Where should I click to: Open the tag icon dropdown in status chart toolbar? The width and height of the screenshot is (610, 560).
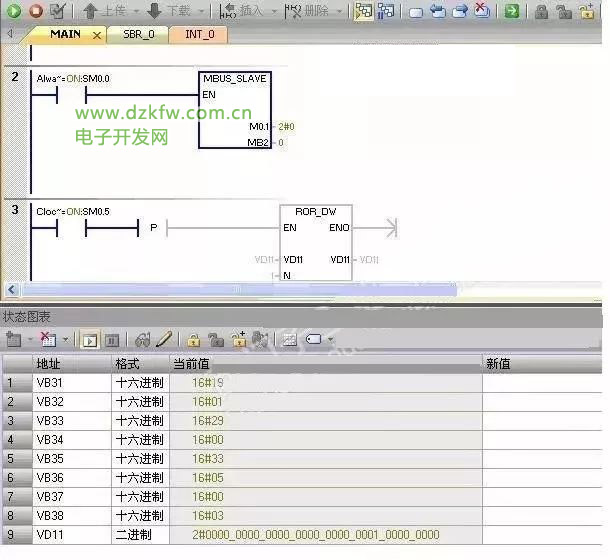click(332, 340)
